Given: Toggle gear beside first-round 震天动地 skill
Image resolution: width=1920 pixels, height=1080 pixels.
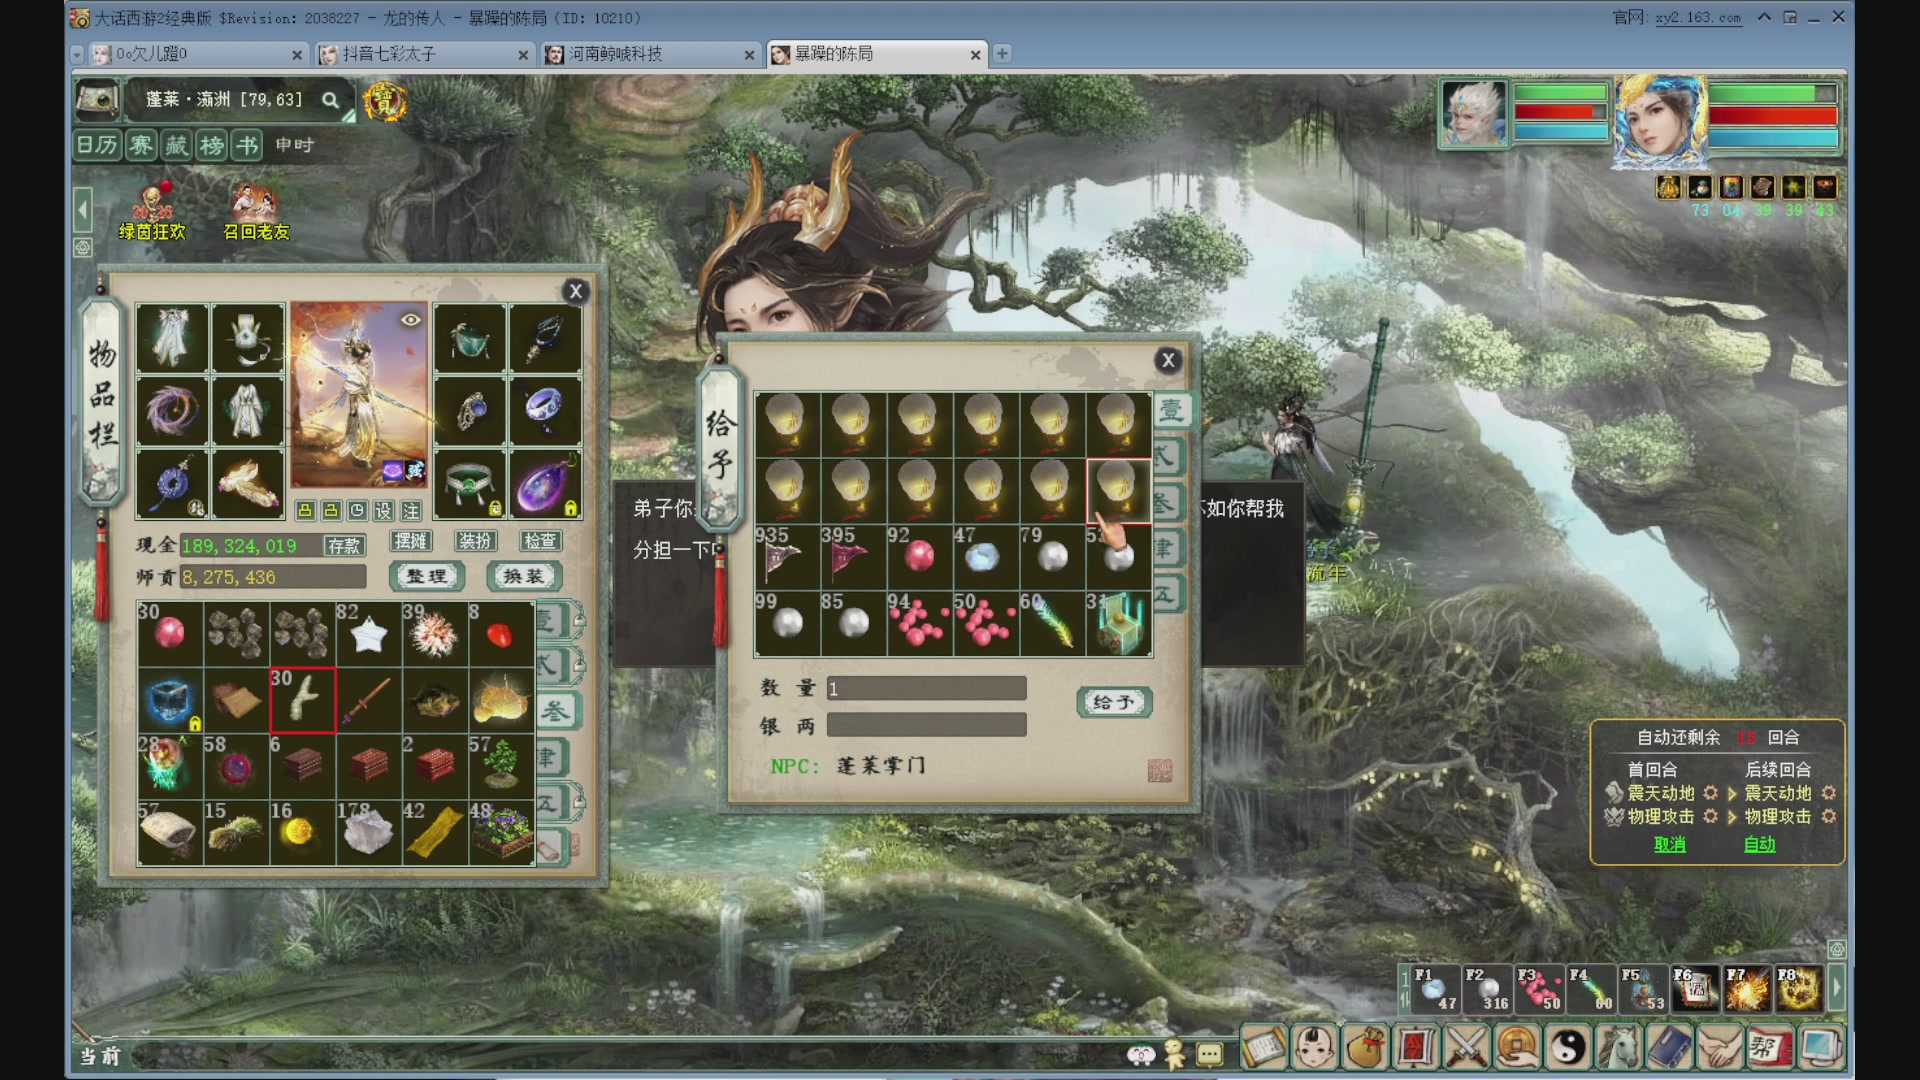Looking at the screenshot, I should 1710,793.
